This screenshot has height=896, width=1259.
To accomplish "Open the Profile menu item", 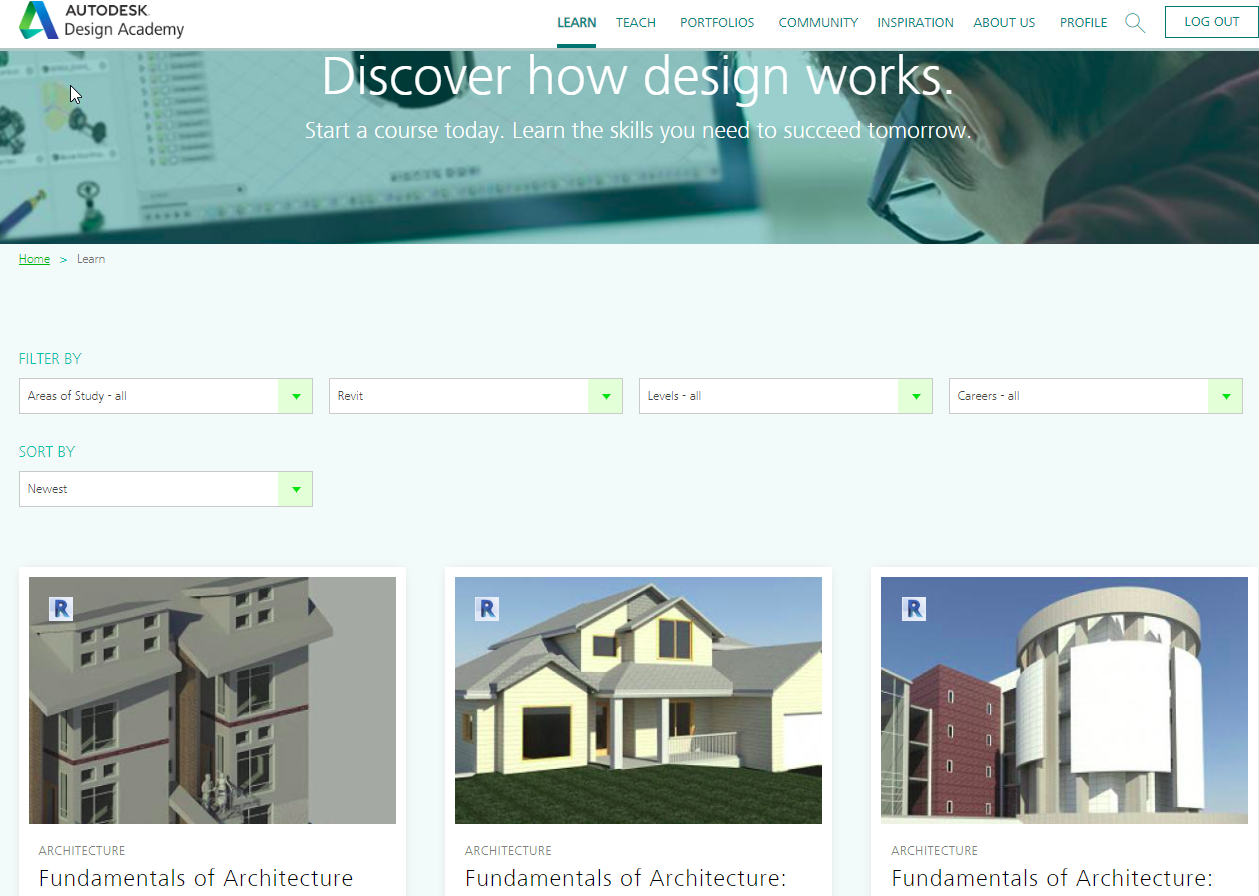I will point(1083,22).
